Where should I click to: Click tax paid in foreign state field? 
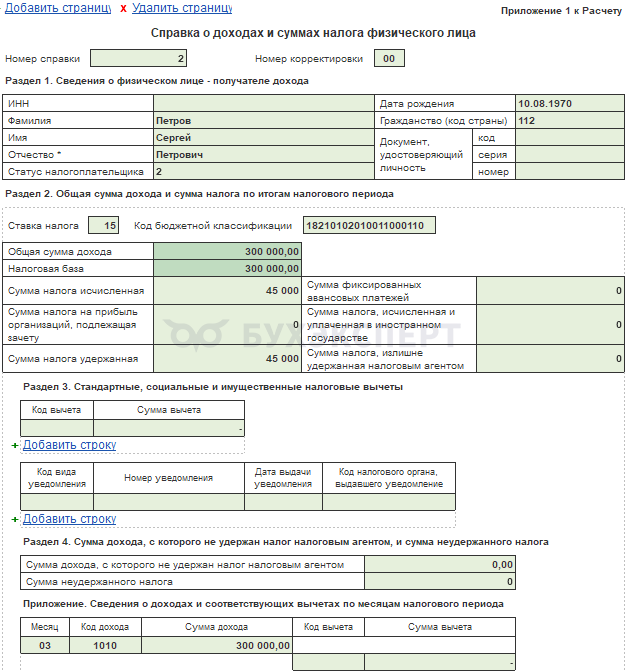click(550, 324)
